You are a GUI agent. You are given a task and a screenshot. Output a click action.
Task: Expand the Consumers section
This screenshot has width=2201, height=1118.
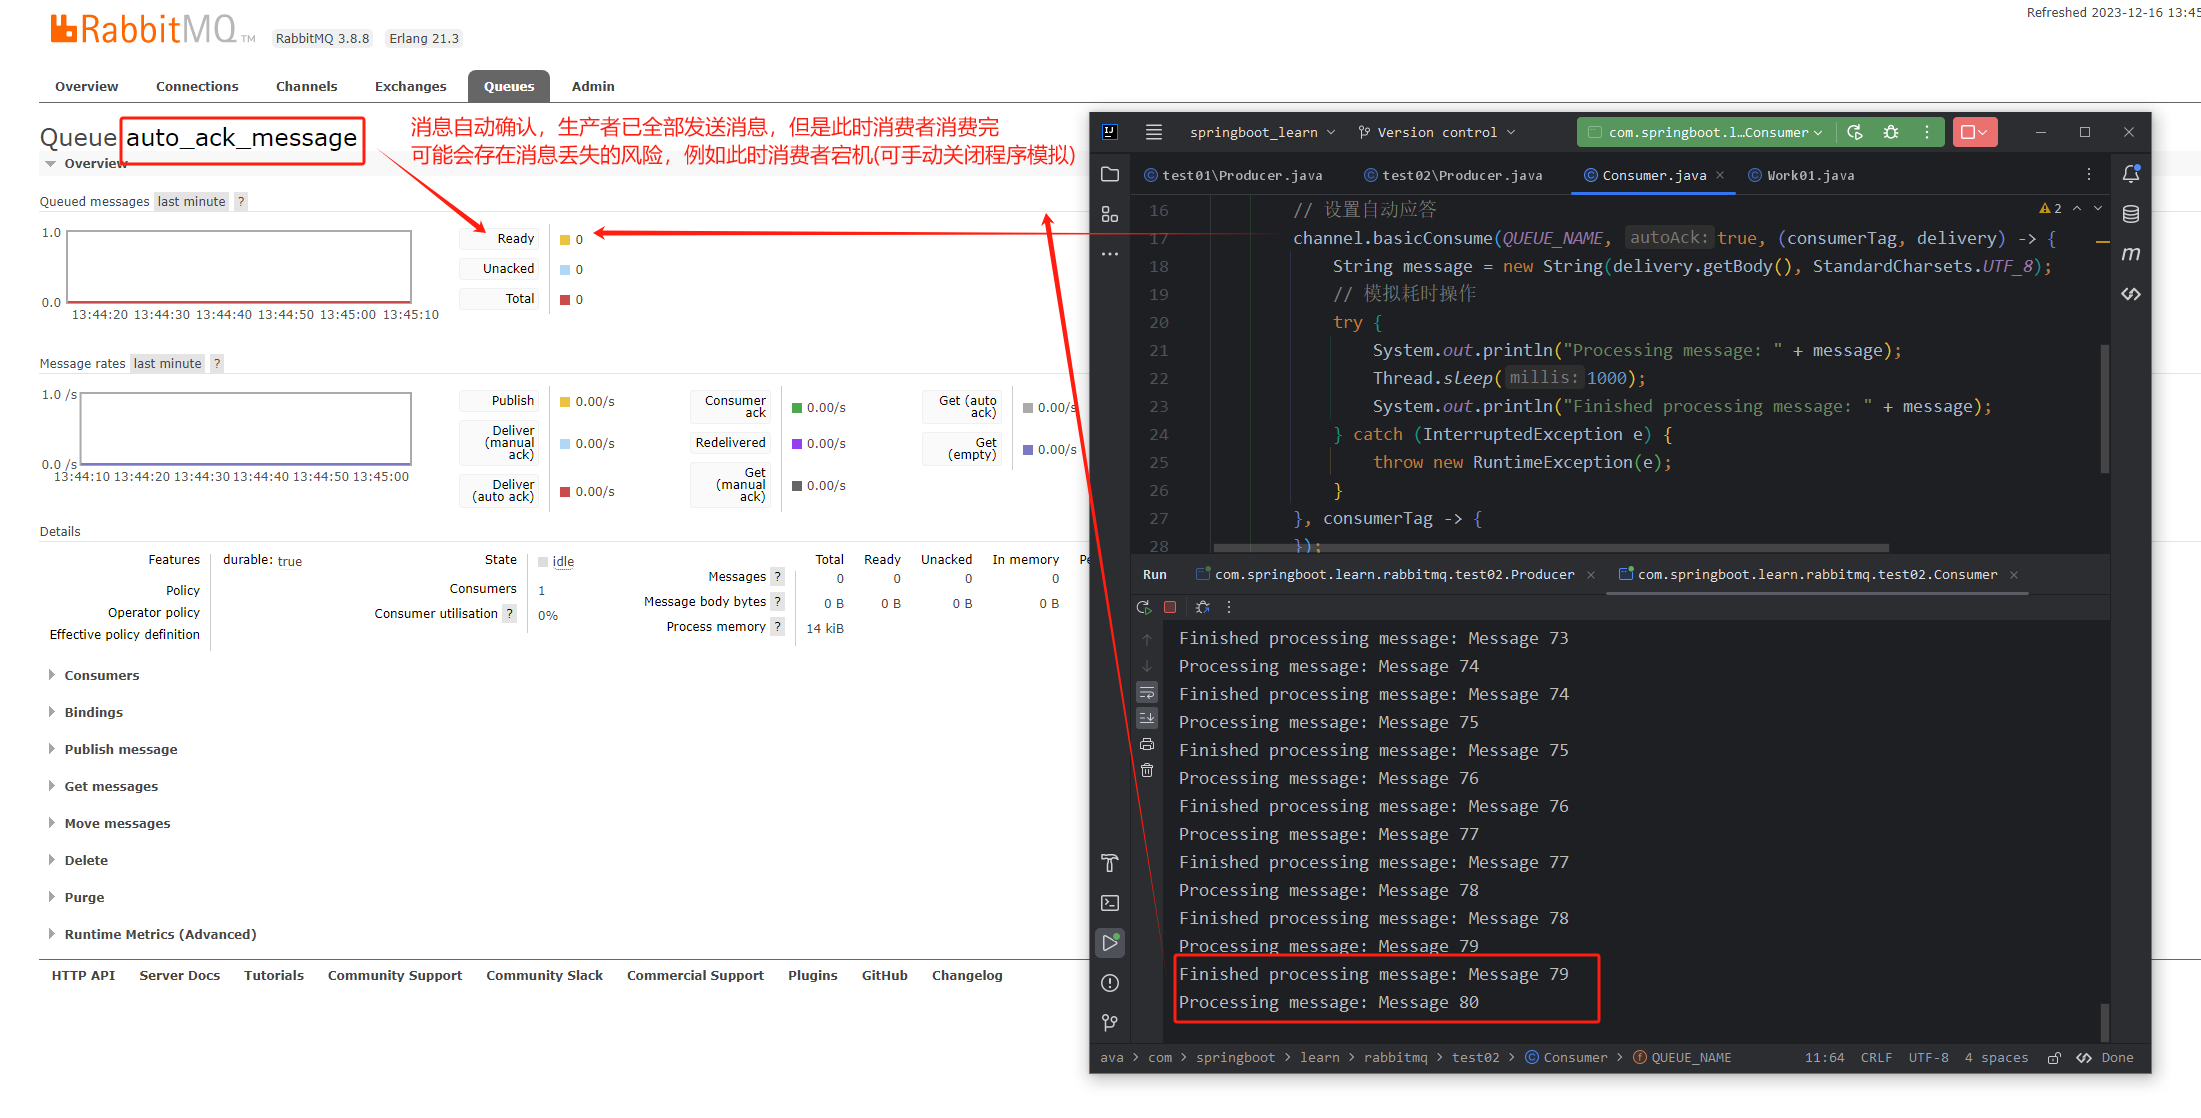coord(101,675)
